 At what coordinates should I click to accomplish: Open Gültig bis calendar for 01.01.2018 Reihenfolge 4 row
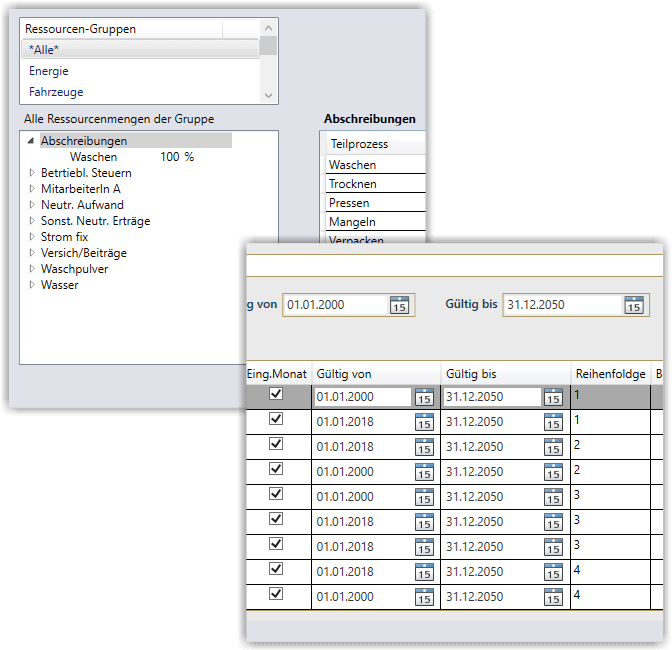click(x=553, y=572)
